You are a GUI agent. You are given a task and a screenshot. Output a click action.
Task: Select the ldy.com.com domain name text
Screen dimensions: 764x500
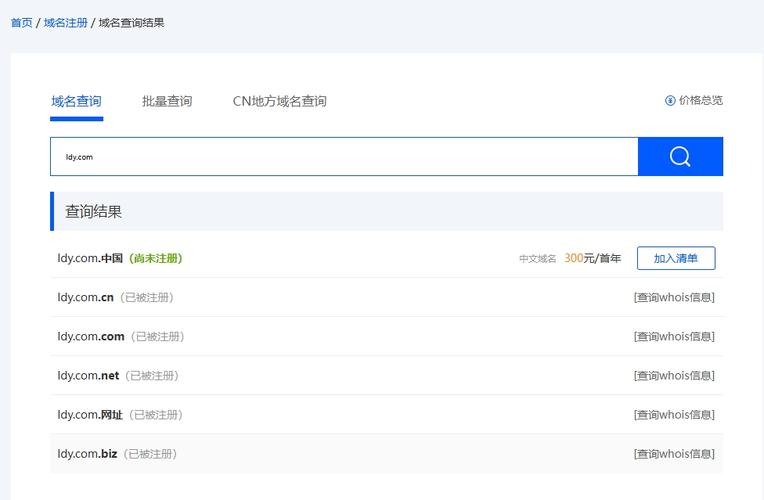(x=91, y=336)
